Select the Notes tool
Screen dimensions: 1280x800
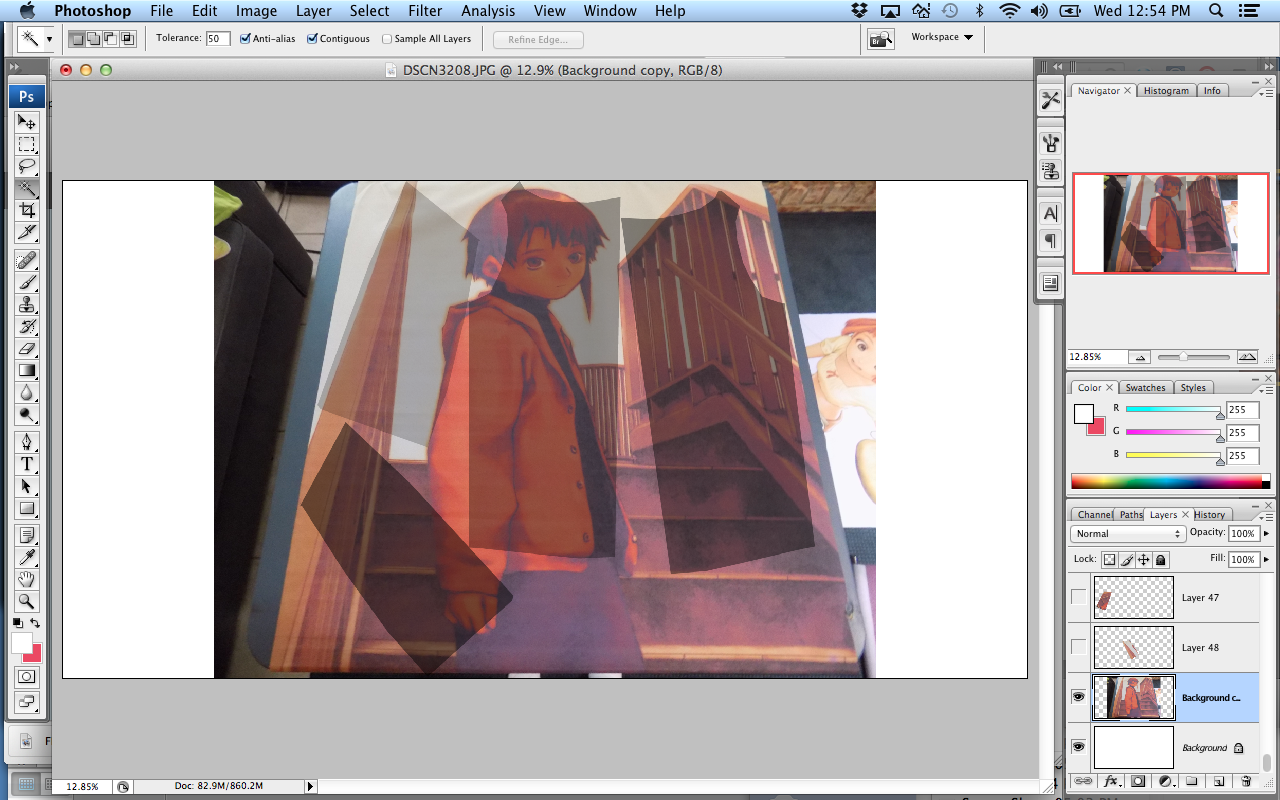click(27, 535)
